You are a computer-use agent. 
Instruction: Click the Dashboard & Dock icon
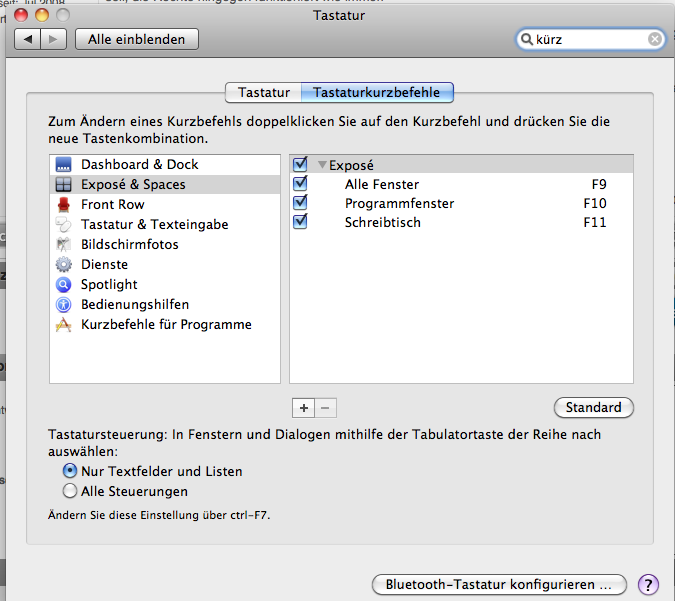64,165
